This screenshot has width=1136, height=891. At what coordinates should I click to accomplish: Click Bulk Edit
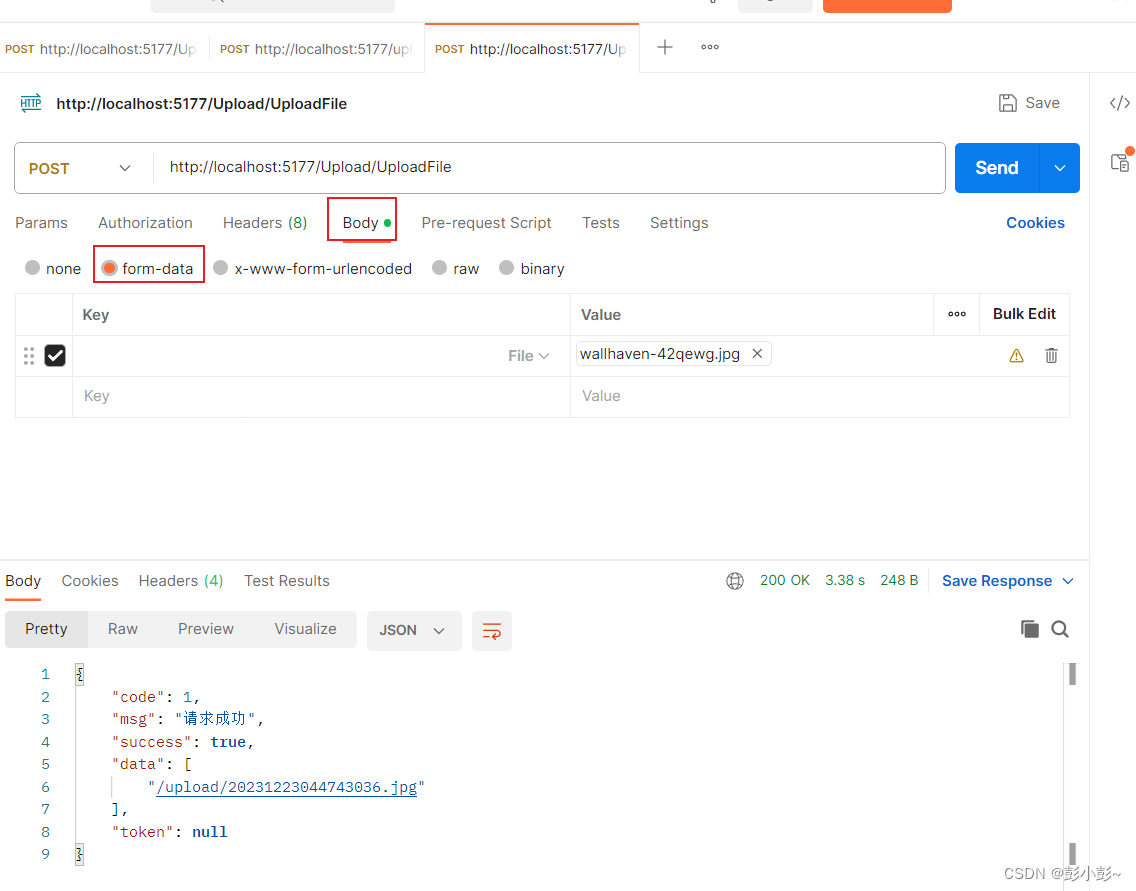pyautogui.click(x=1024, y=314)
